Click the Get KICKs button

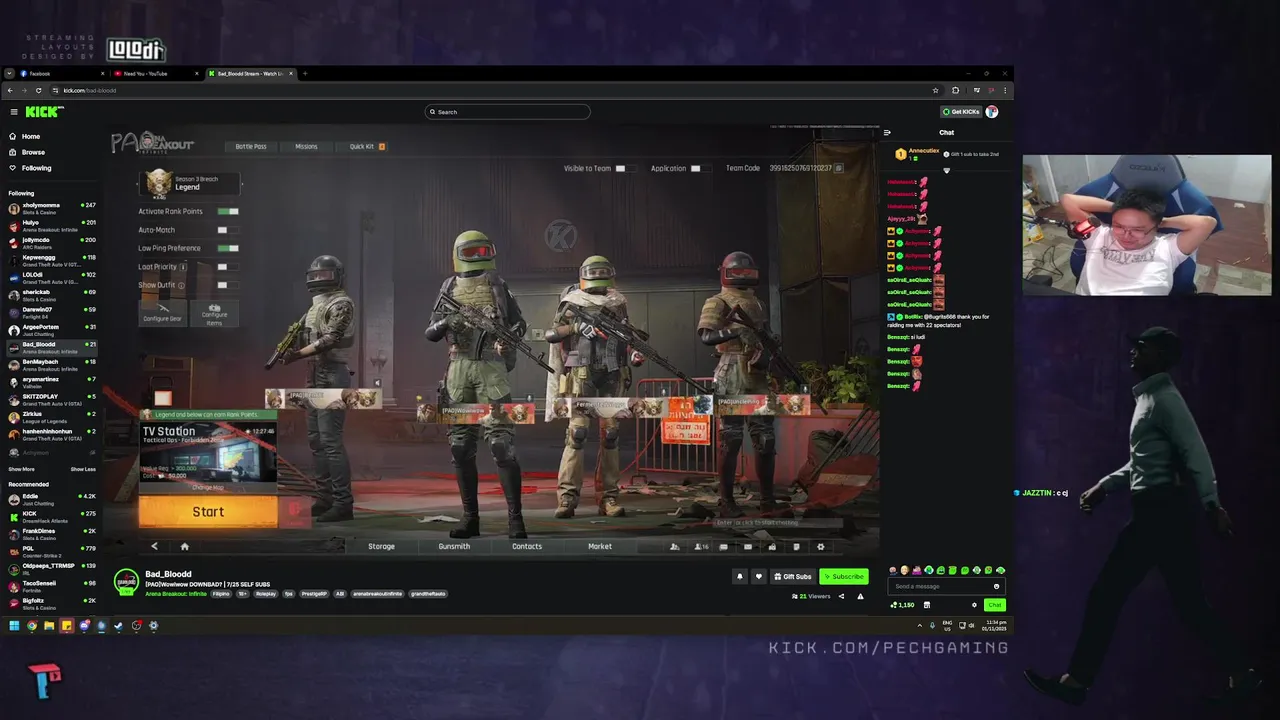pyautogui.click(x=961, y=112)
